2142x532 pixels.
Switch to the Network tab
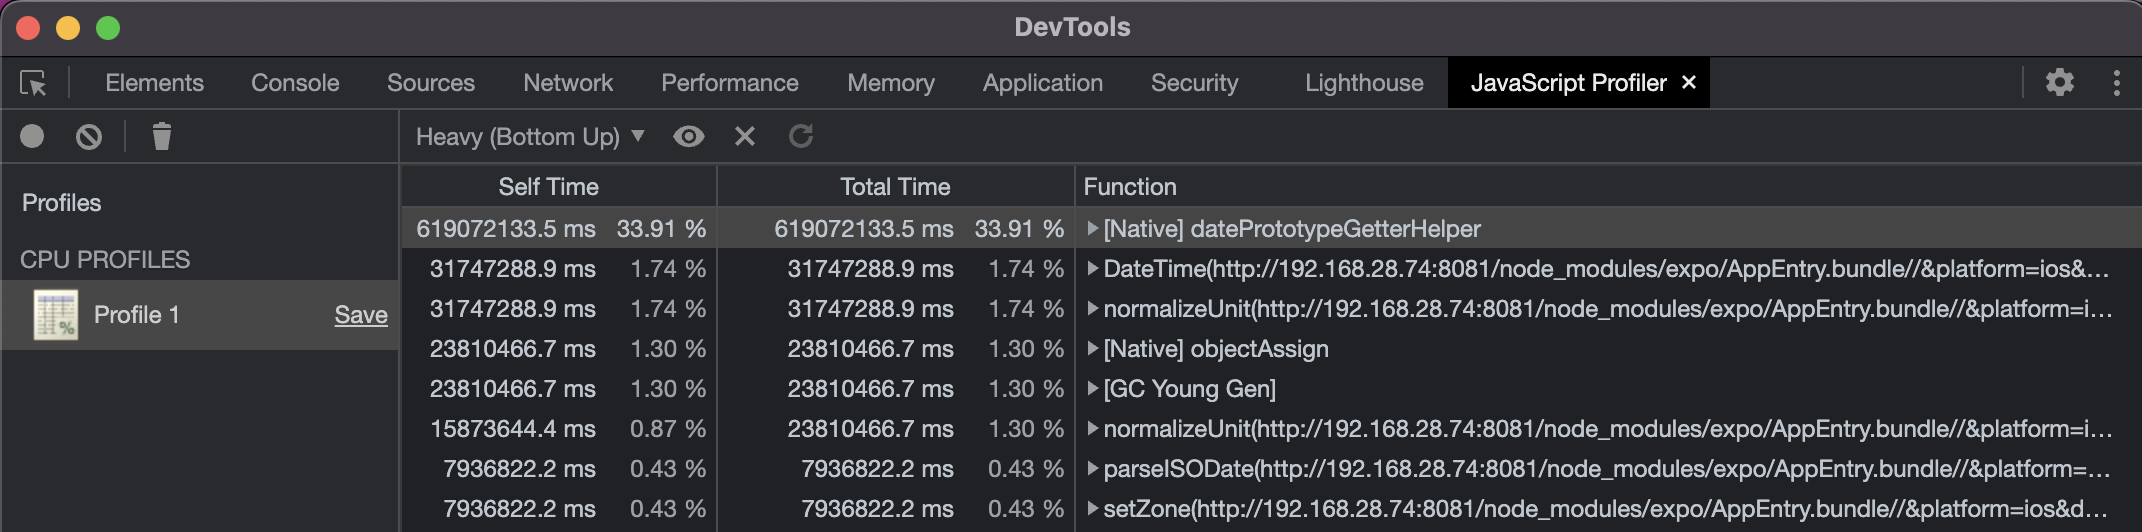(x=568, y=83)
